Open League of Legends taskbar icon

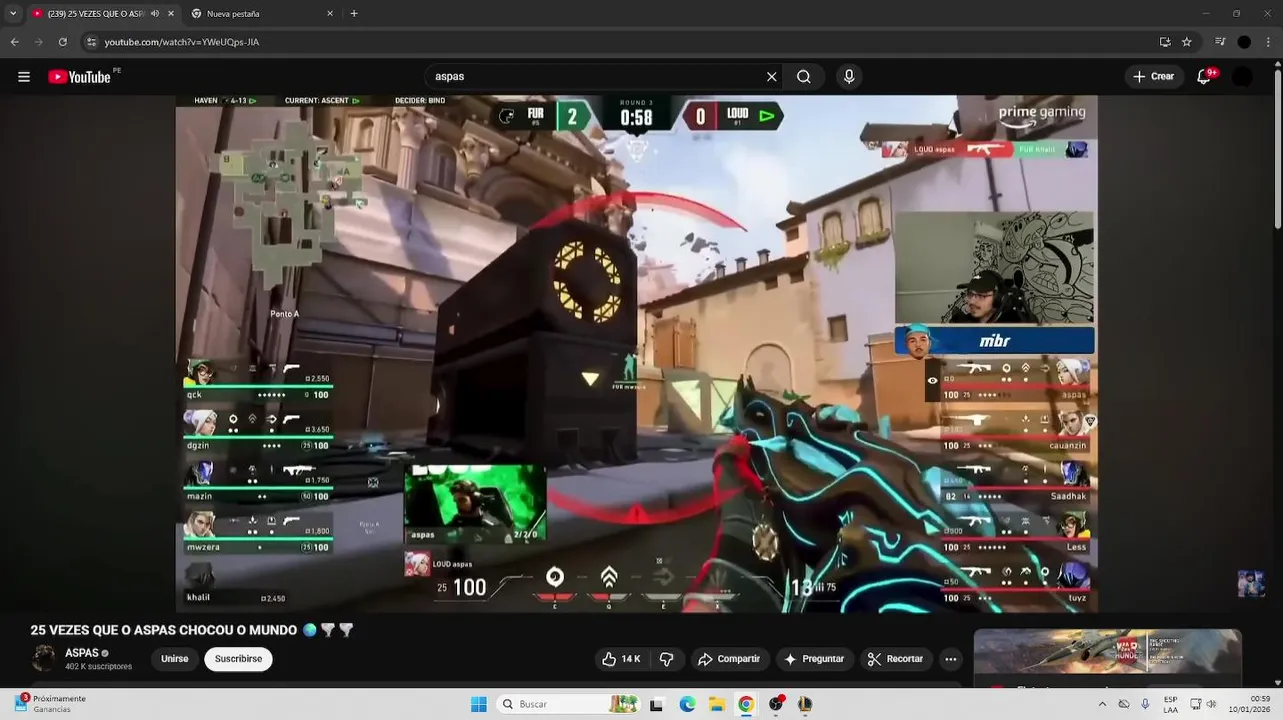[805, 704]
